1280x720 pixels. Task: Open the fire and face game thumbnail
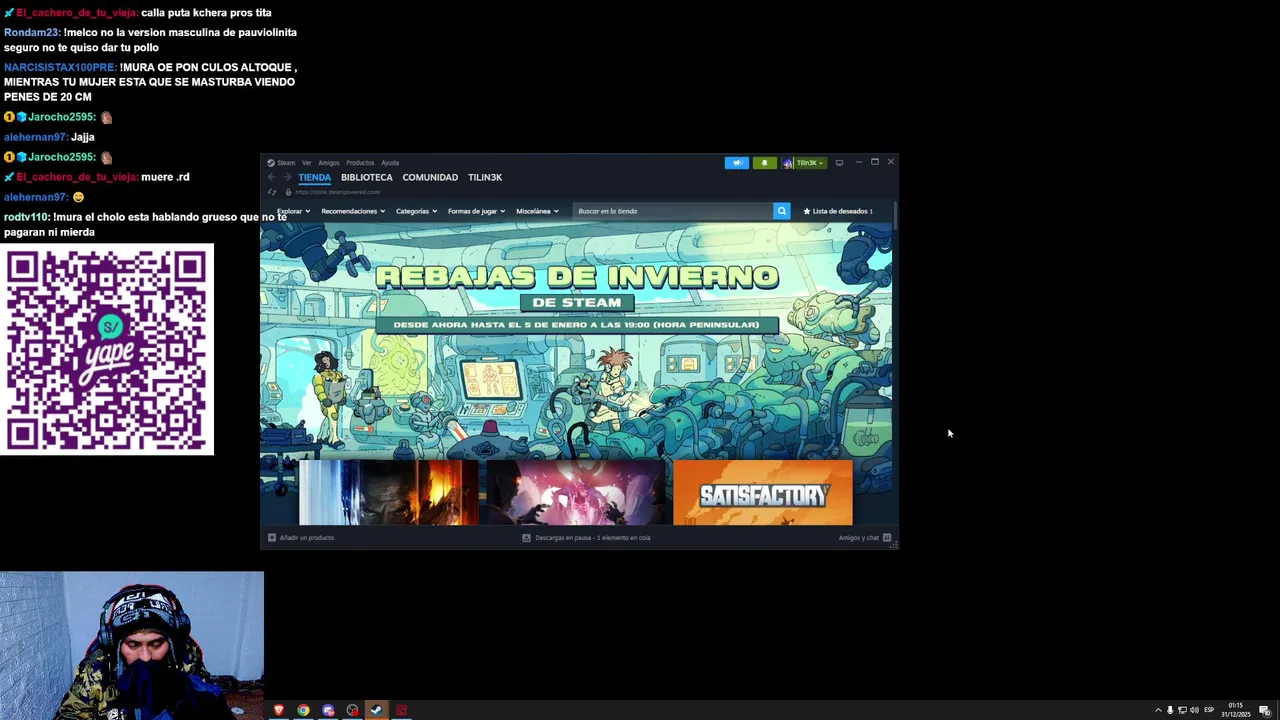point(388,492)
